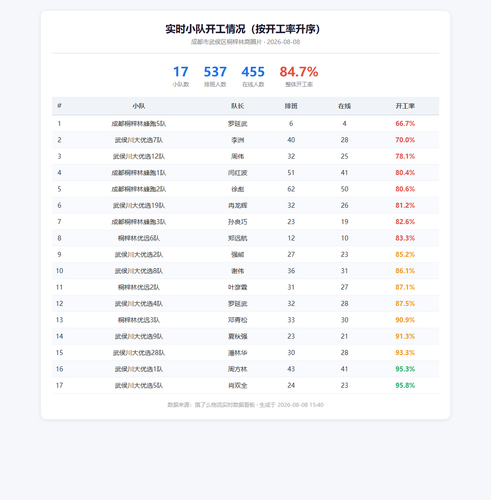491x500 pixels.
Task: Click the # column header
Action: pyautogui.click(x=59, y=106)
